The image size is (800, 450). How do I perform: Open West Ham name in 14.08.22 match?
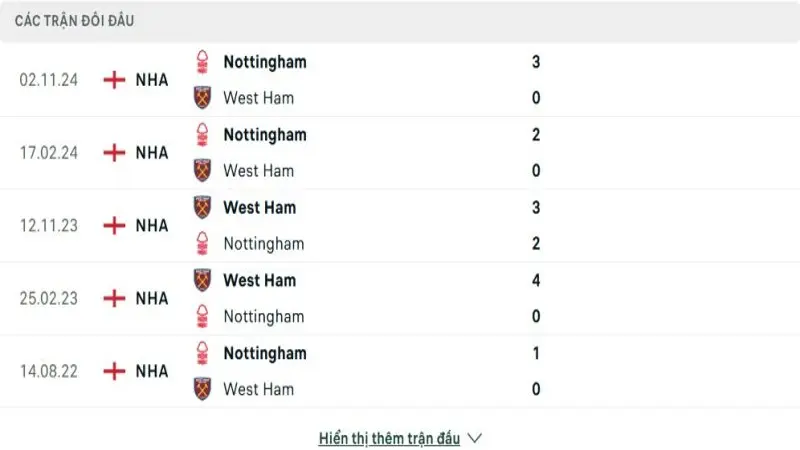(259, 389)
